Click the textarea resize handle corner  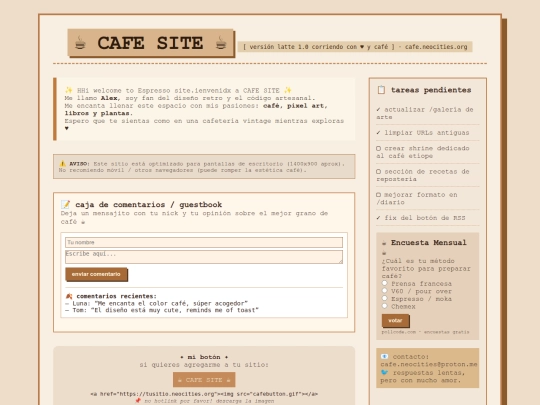click(341, 262)
